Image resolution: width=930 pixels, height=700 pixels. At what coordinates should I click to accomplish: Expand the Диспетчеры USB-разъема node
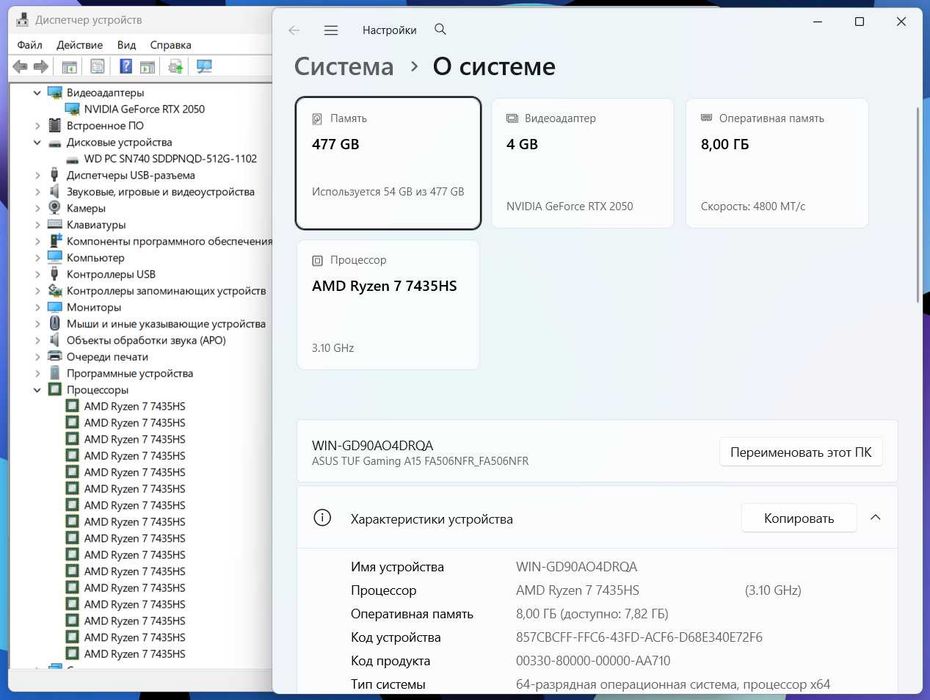point(37,175)
